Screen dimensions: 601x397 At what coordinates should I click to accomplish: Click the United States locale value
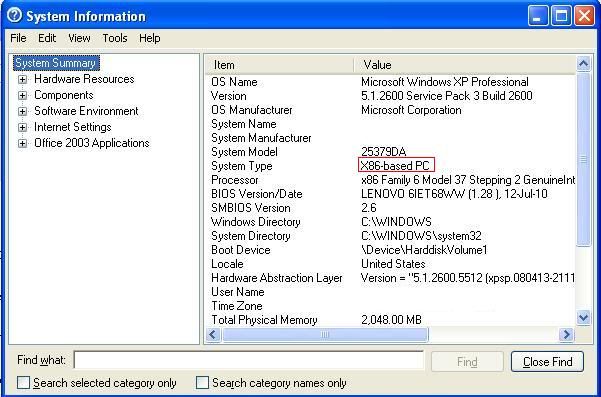tap(393, 264)
